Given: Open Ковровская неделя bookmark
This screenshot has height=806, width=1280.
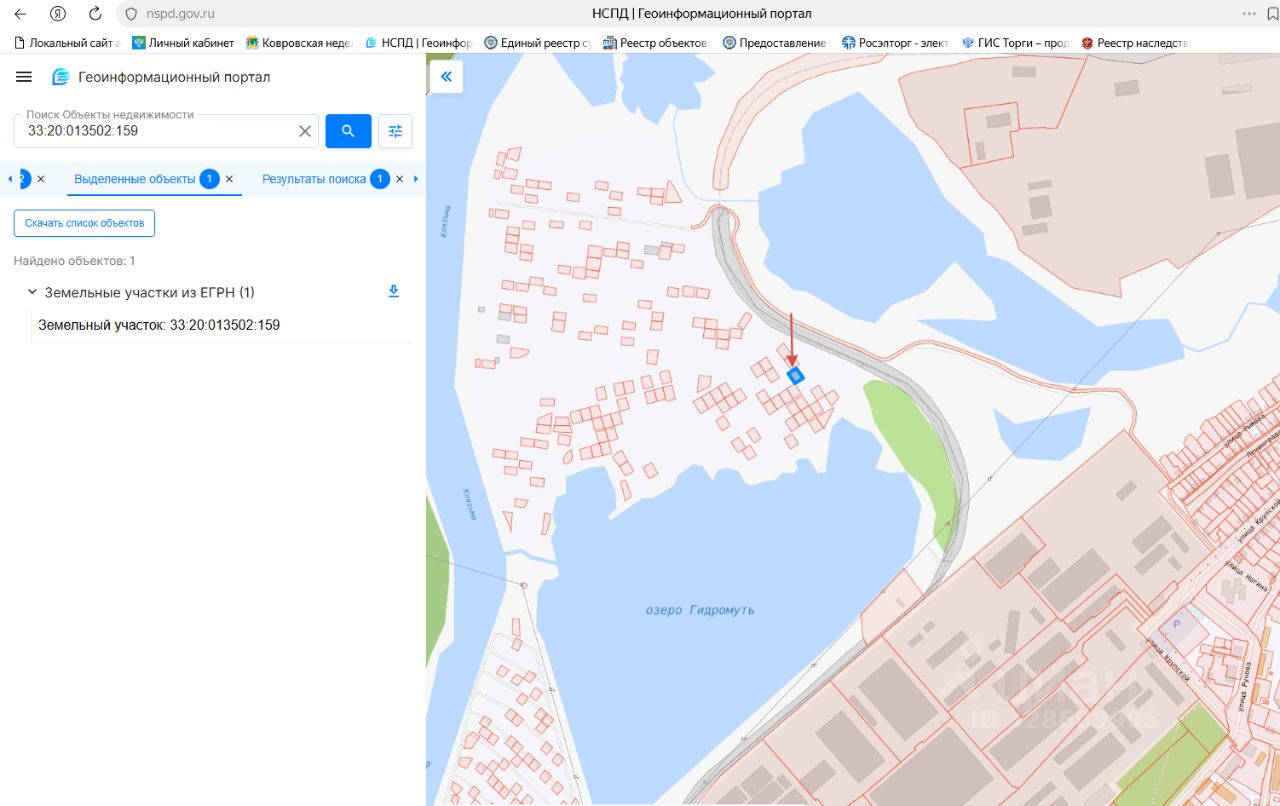Looking at the screenshot, I should point(299,43).
